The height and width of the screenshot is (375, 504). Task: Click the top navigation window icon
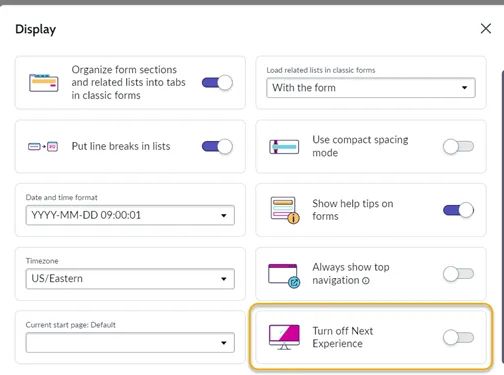[x=284, y=276]
